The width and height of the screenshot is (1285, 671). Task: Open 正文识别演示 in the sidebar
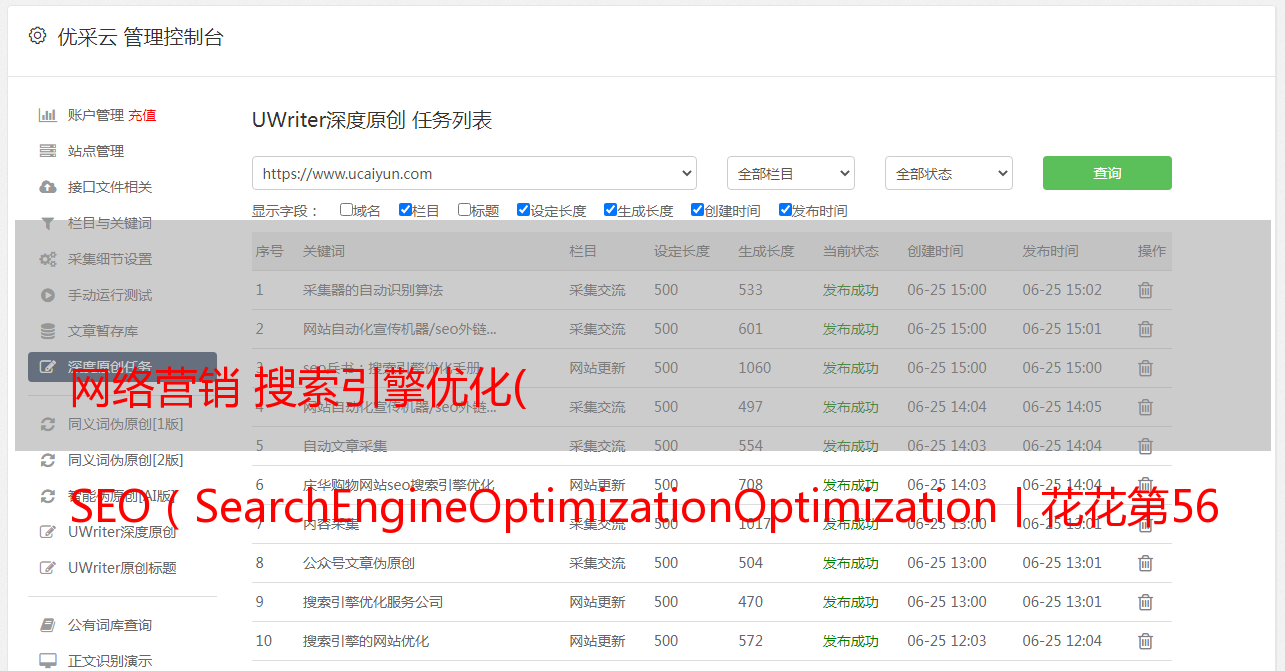click(110, 661)
